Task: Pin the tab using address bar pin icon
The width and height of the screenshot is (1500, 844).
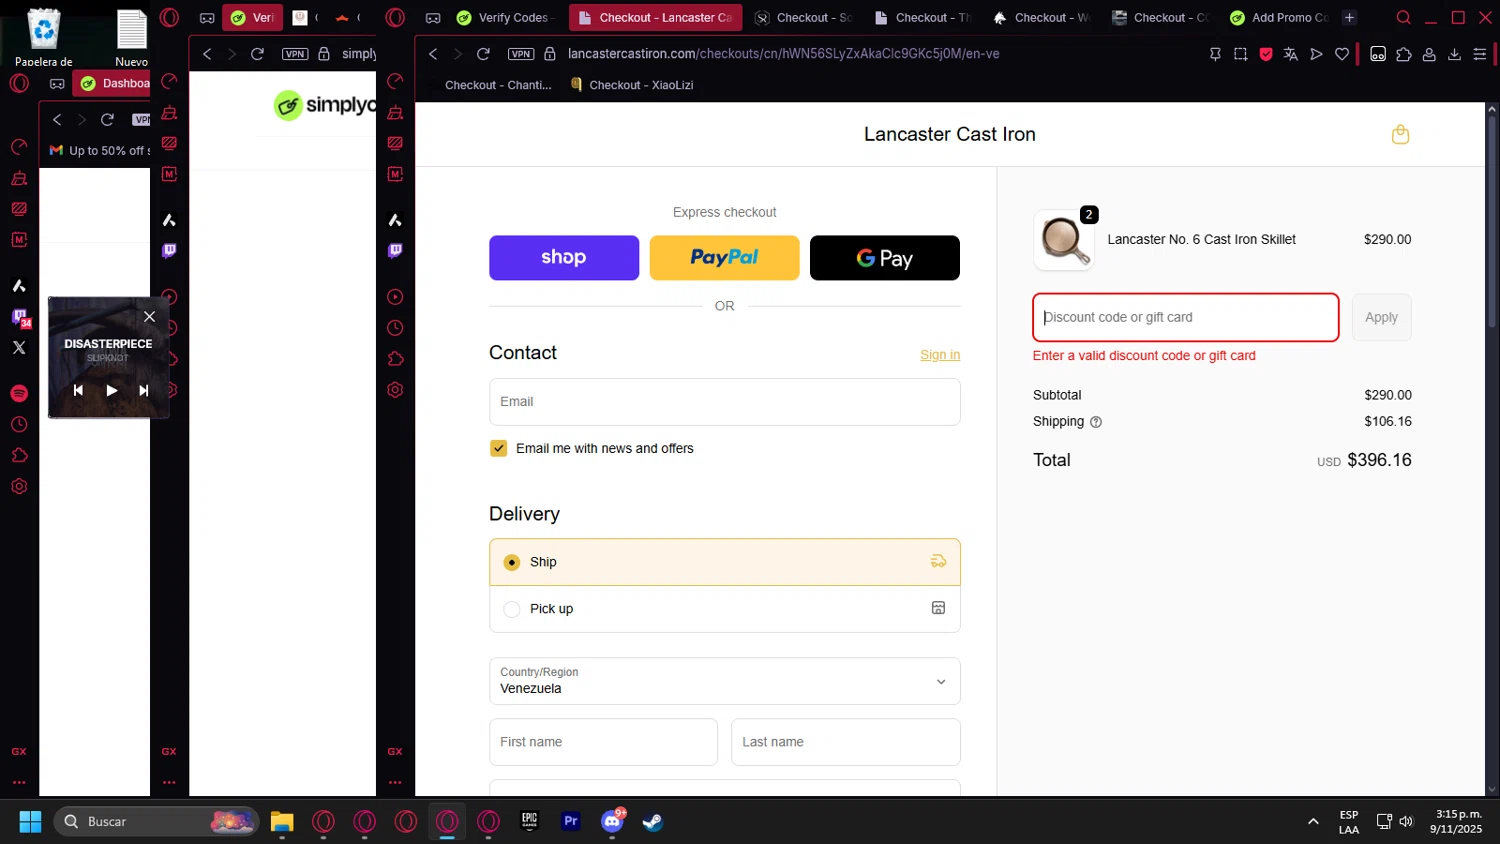Action: click(1215, 54)
